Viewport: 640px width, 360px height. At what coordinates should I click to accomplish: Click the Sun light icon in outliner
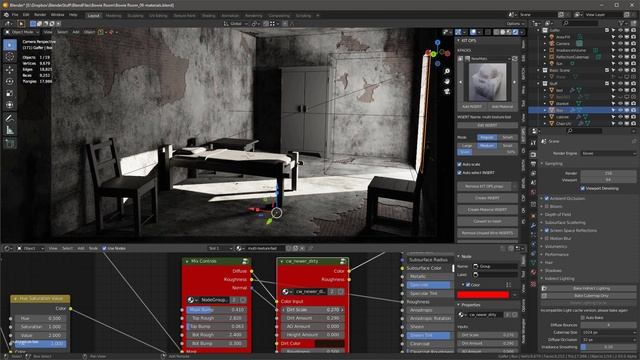551,63
